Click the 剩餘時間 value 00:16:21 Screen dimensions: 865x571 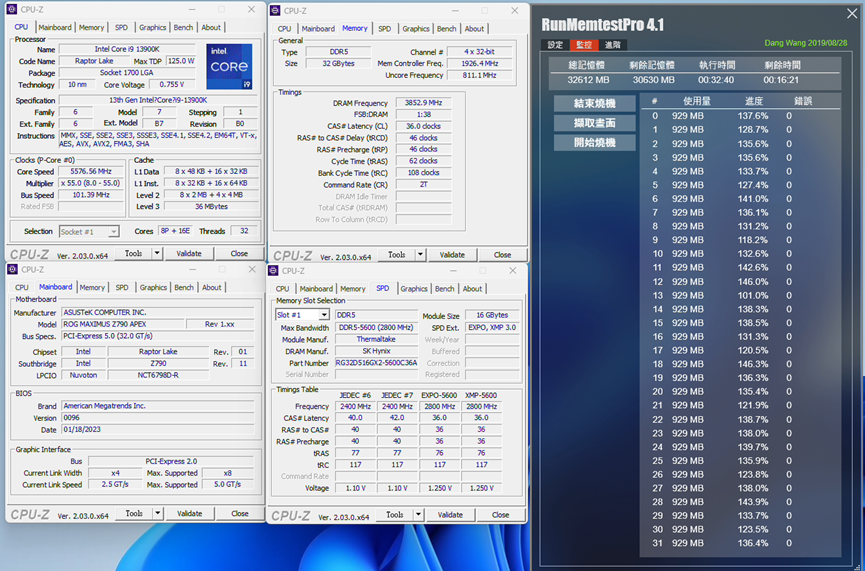click(x=781, y=80)
